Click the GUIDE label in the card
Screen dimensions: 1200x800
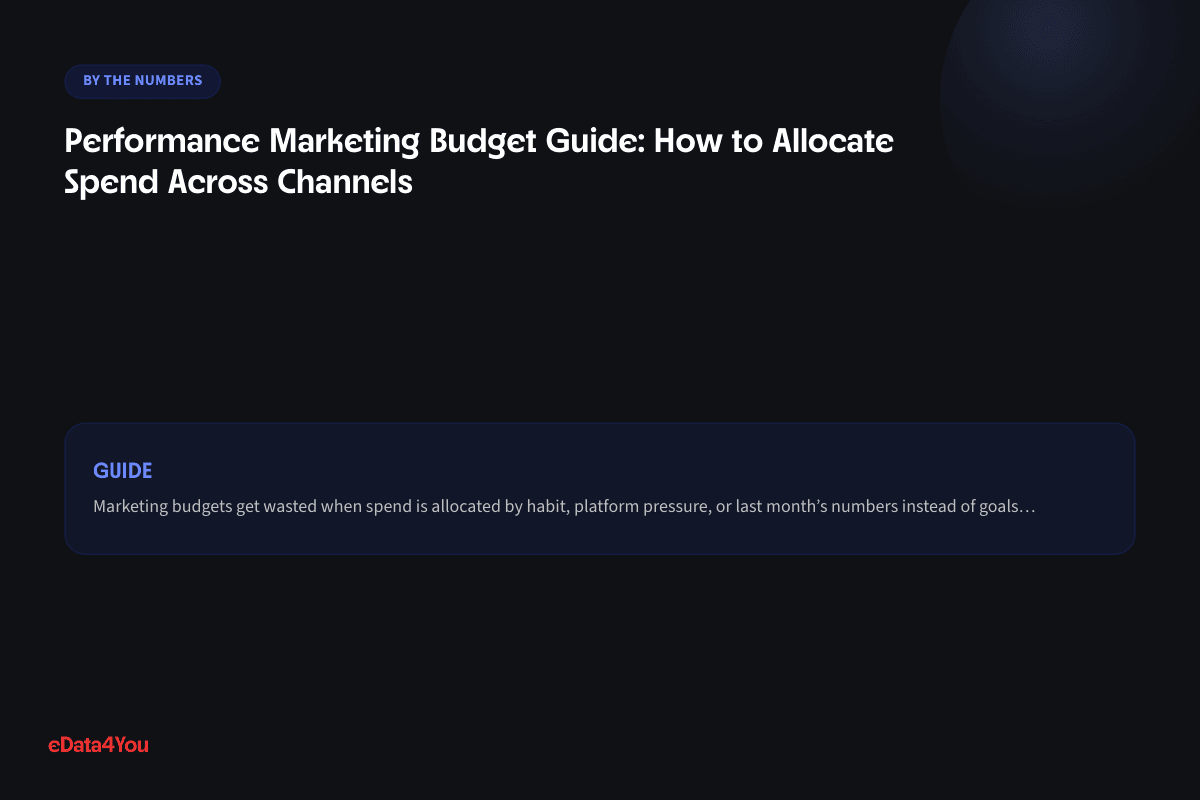click(x=122, y=470)
